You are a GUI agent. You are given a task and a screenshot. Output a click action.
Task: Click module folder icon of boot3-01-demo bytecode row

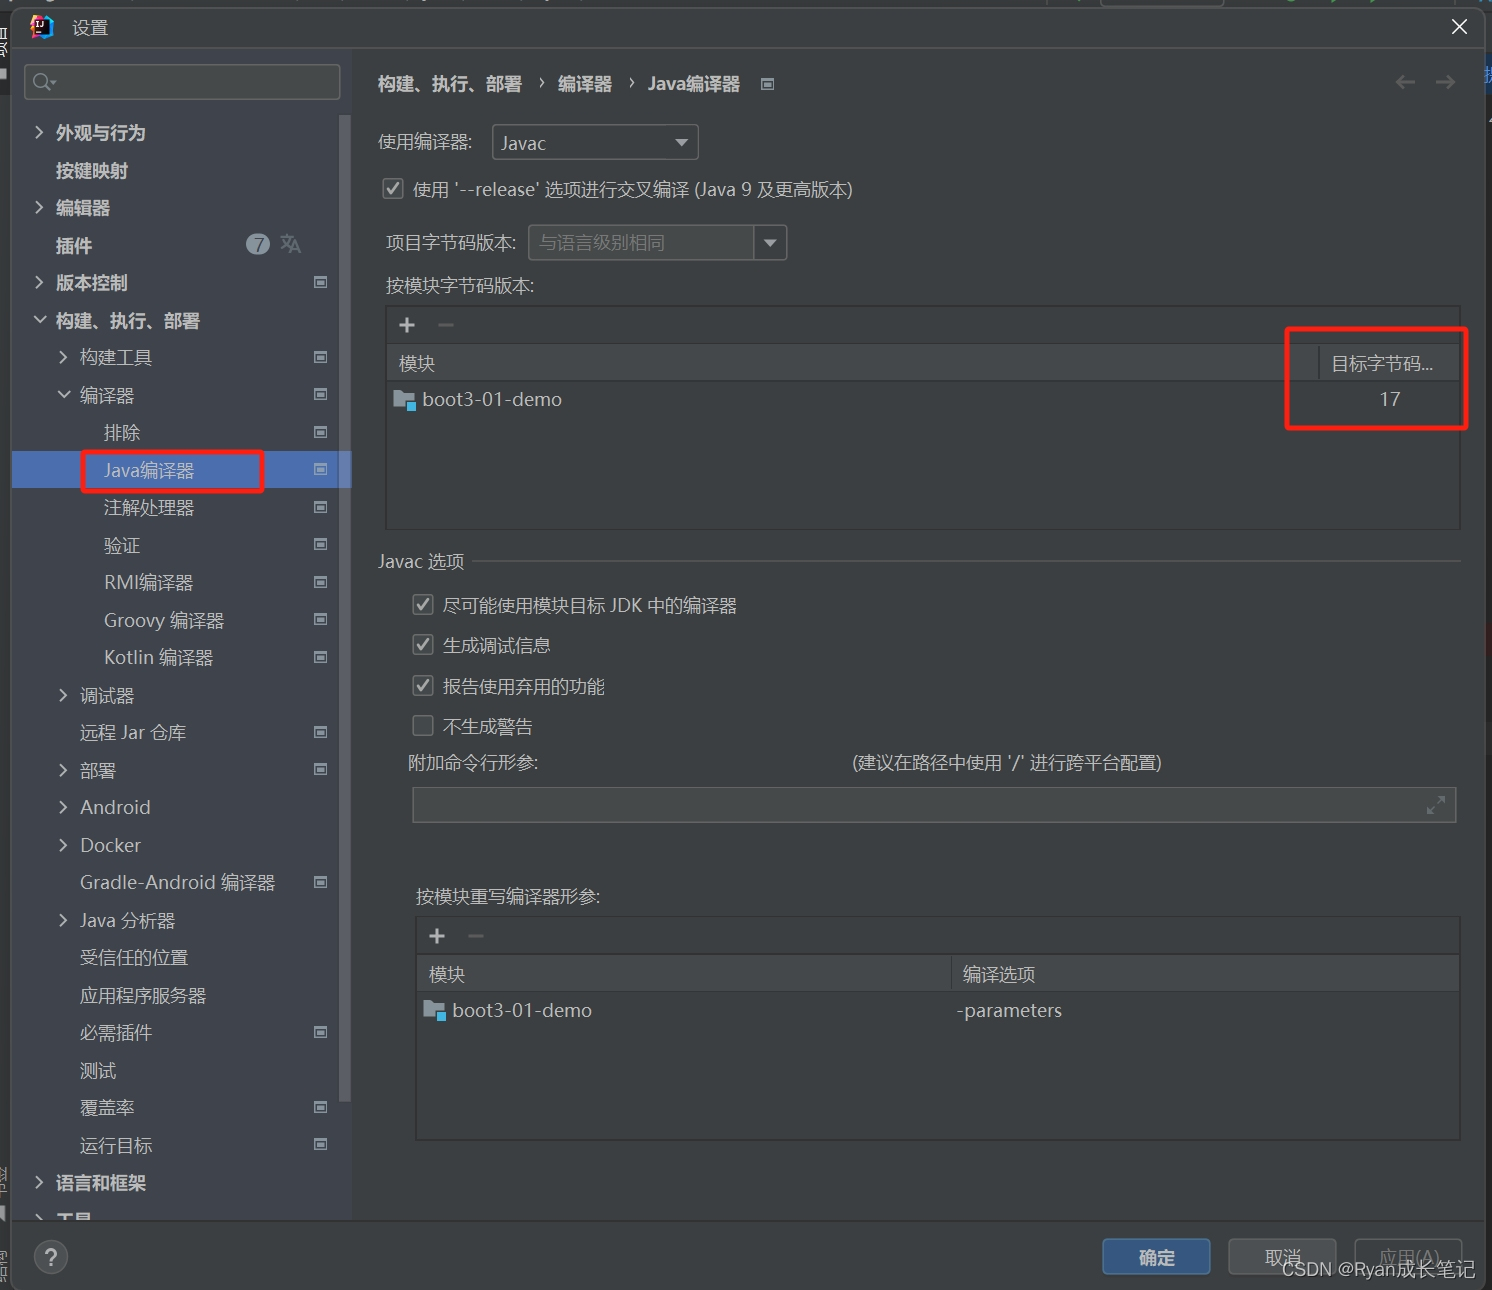405,400
